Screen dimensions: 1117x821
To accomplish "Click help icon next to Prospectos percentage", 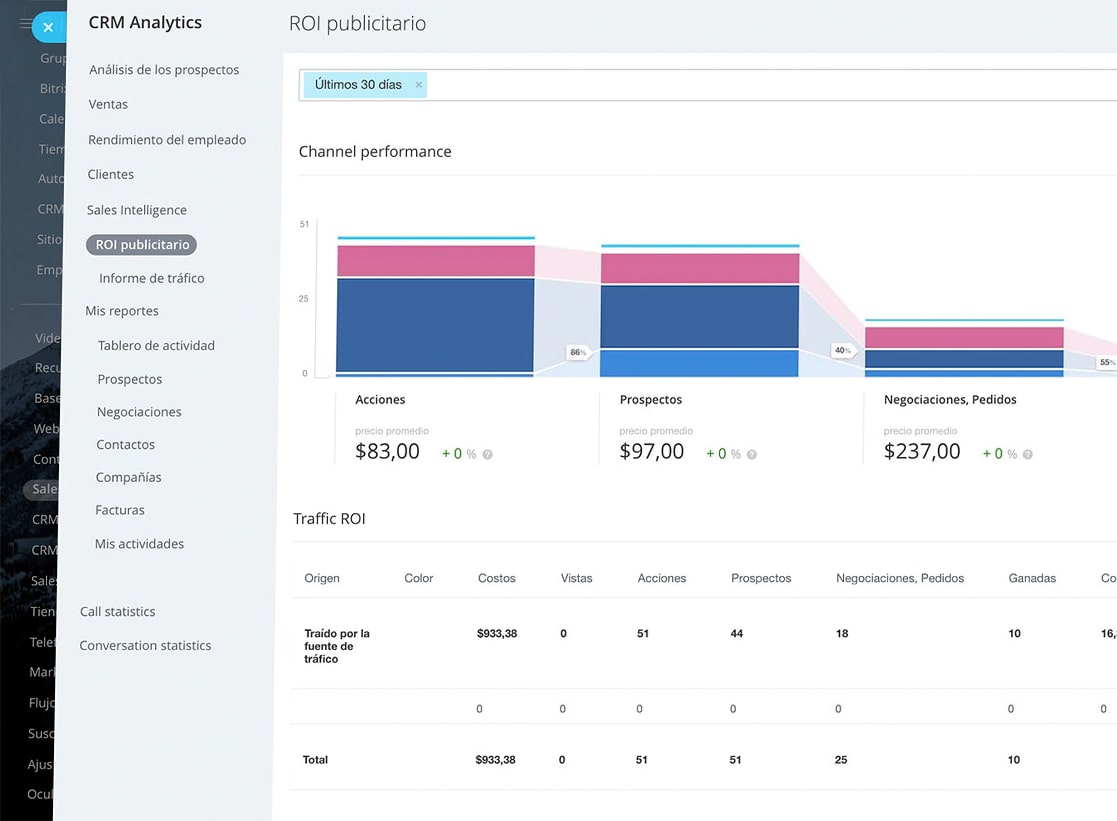I will [751, 454].
